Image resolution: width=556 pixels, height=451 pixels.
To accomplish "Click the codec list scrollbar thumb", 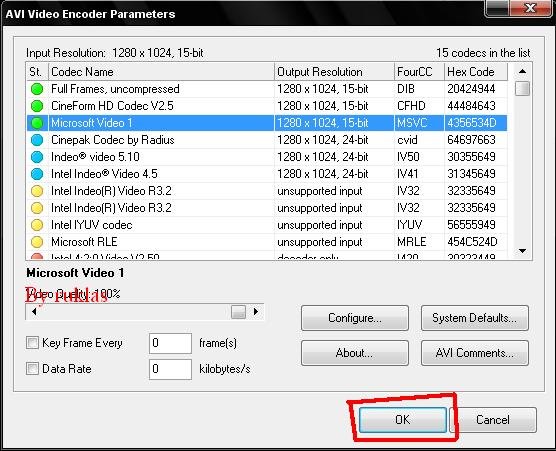I will coord(522,89).
